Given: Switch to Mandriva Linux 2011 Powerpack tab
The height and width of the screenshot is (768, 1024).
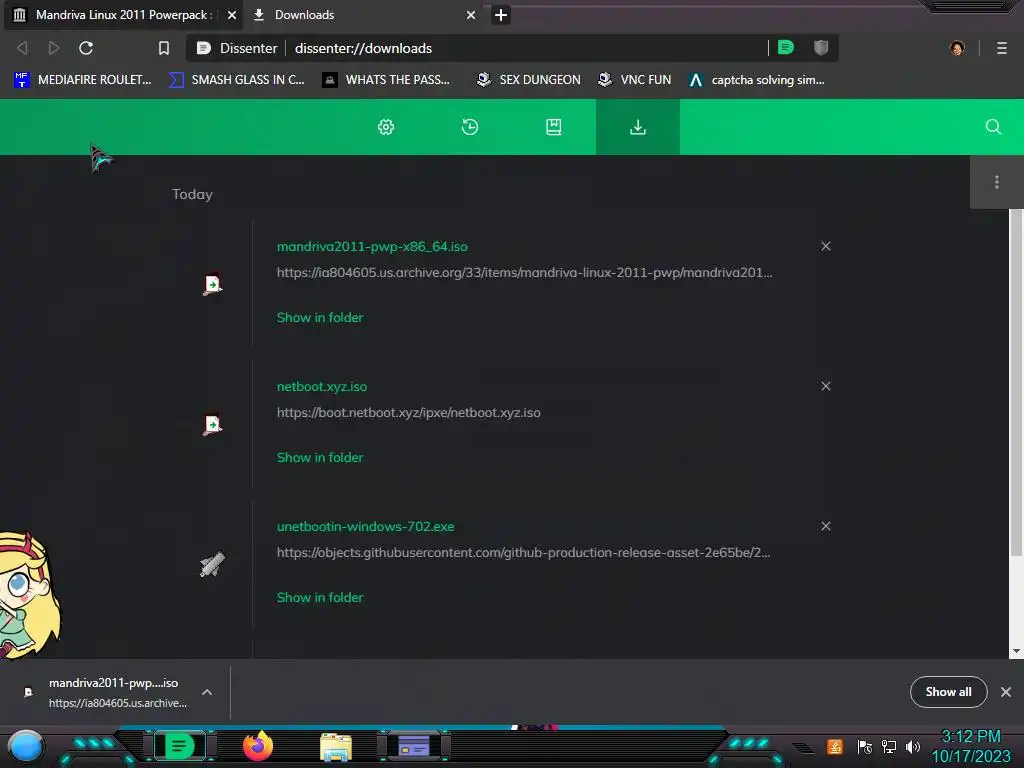Looking at the screenshot, I should (123, 15).
